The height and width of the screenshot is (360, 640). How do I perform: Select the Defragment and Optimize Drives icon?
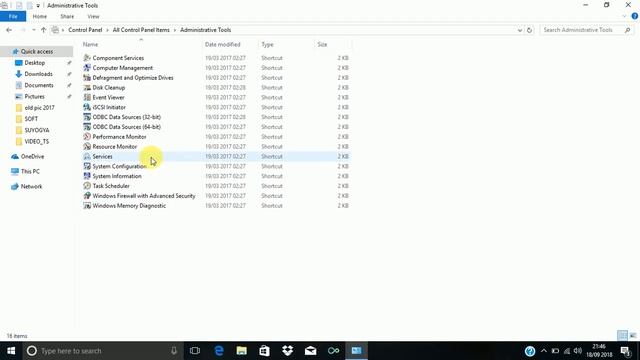[x=87, y=78]
